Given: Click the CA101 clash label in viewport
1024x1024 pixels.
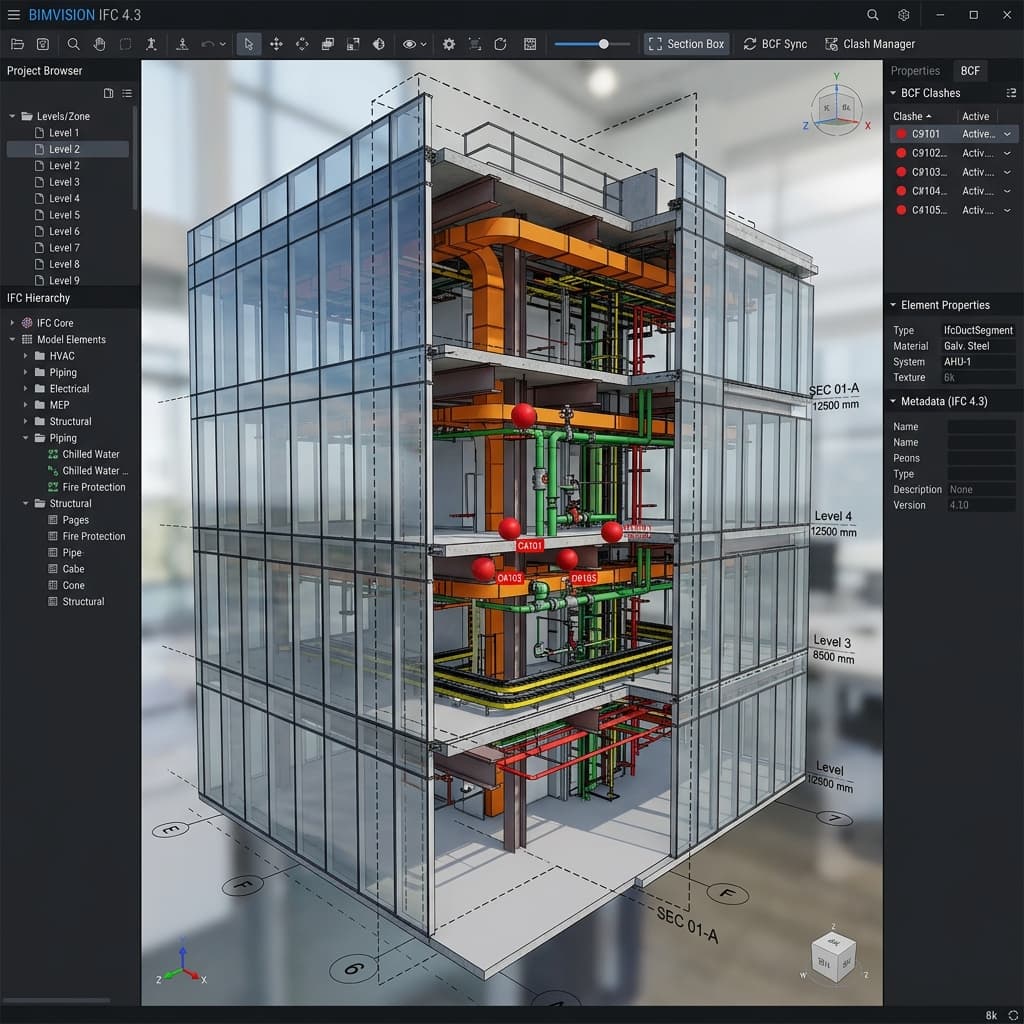Looking at the screenshot, I should (x=530, y=545).
